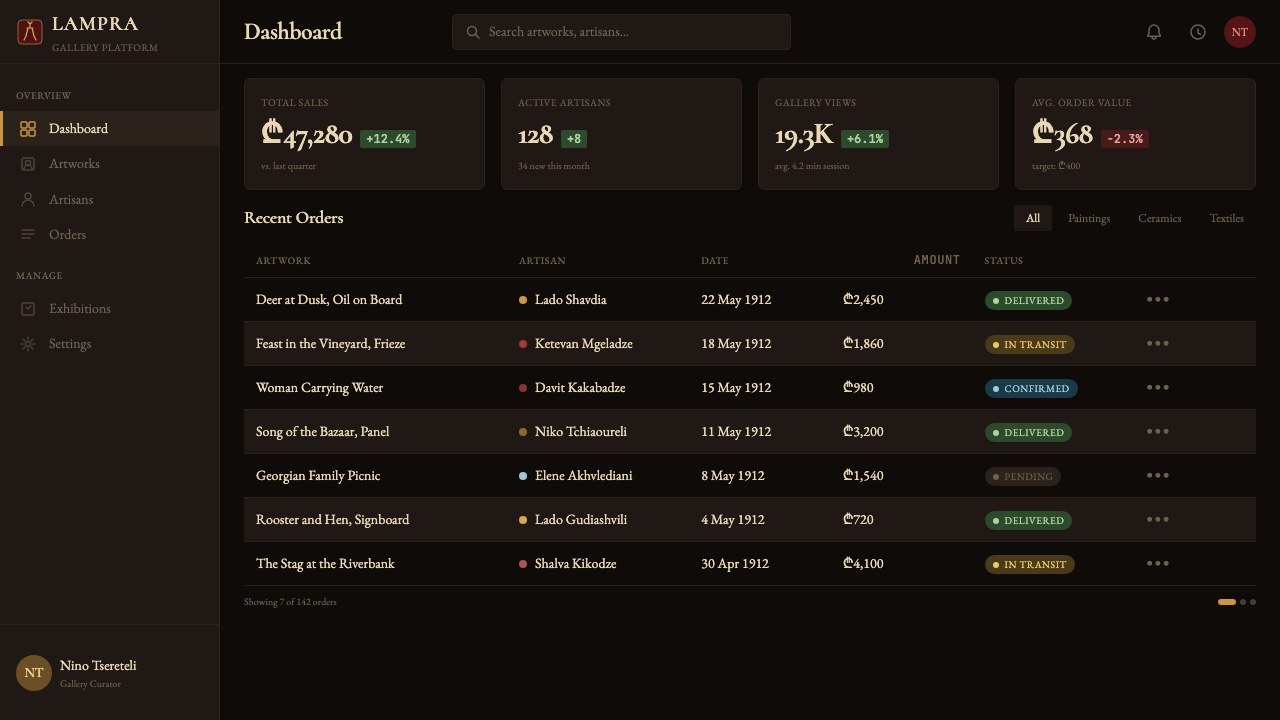
Task: Filter orders by Textiles
Action: click(x=1227, y=218)
